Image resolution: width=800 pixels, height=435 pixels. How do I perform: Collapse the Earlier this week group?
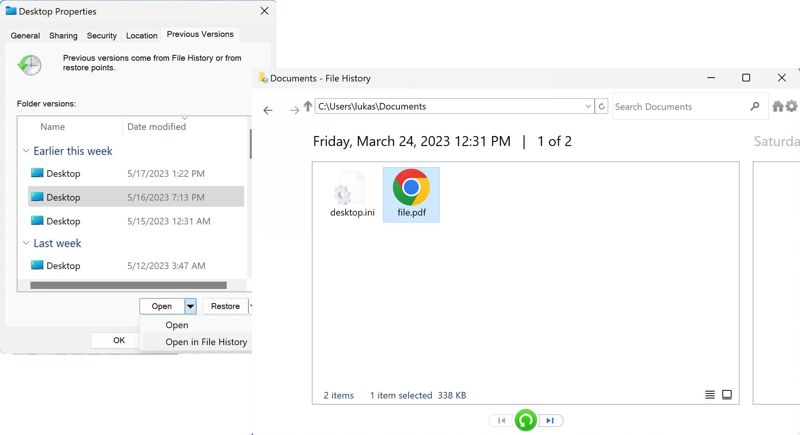26,151
